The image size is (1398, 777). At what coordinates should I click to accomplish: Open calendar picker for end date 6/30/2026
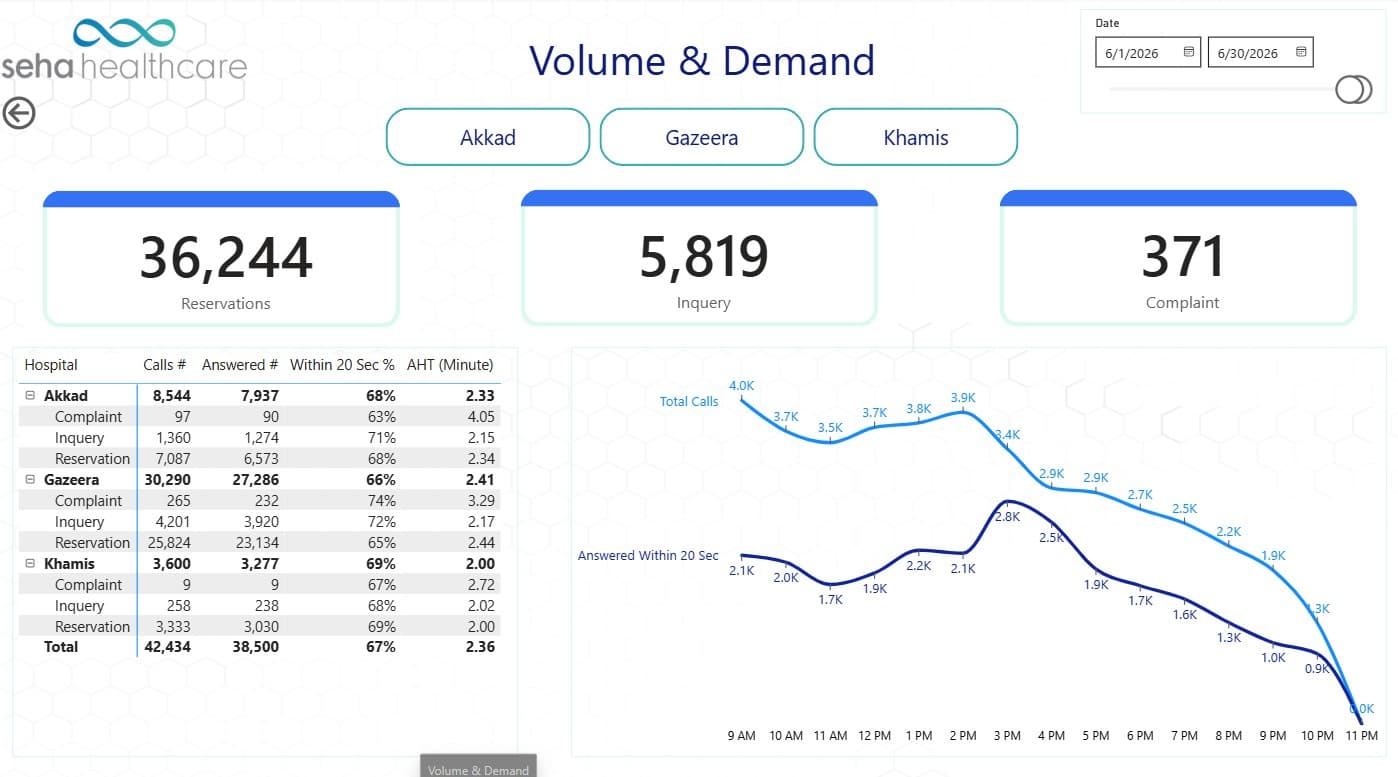1301,52
